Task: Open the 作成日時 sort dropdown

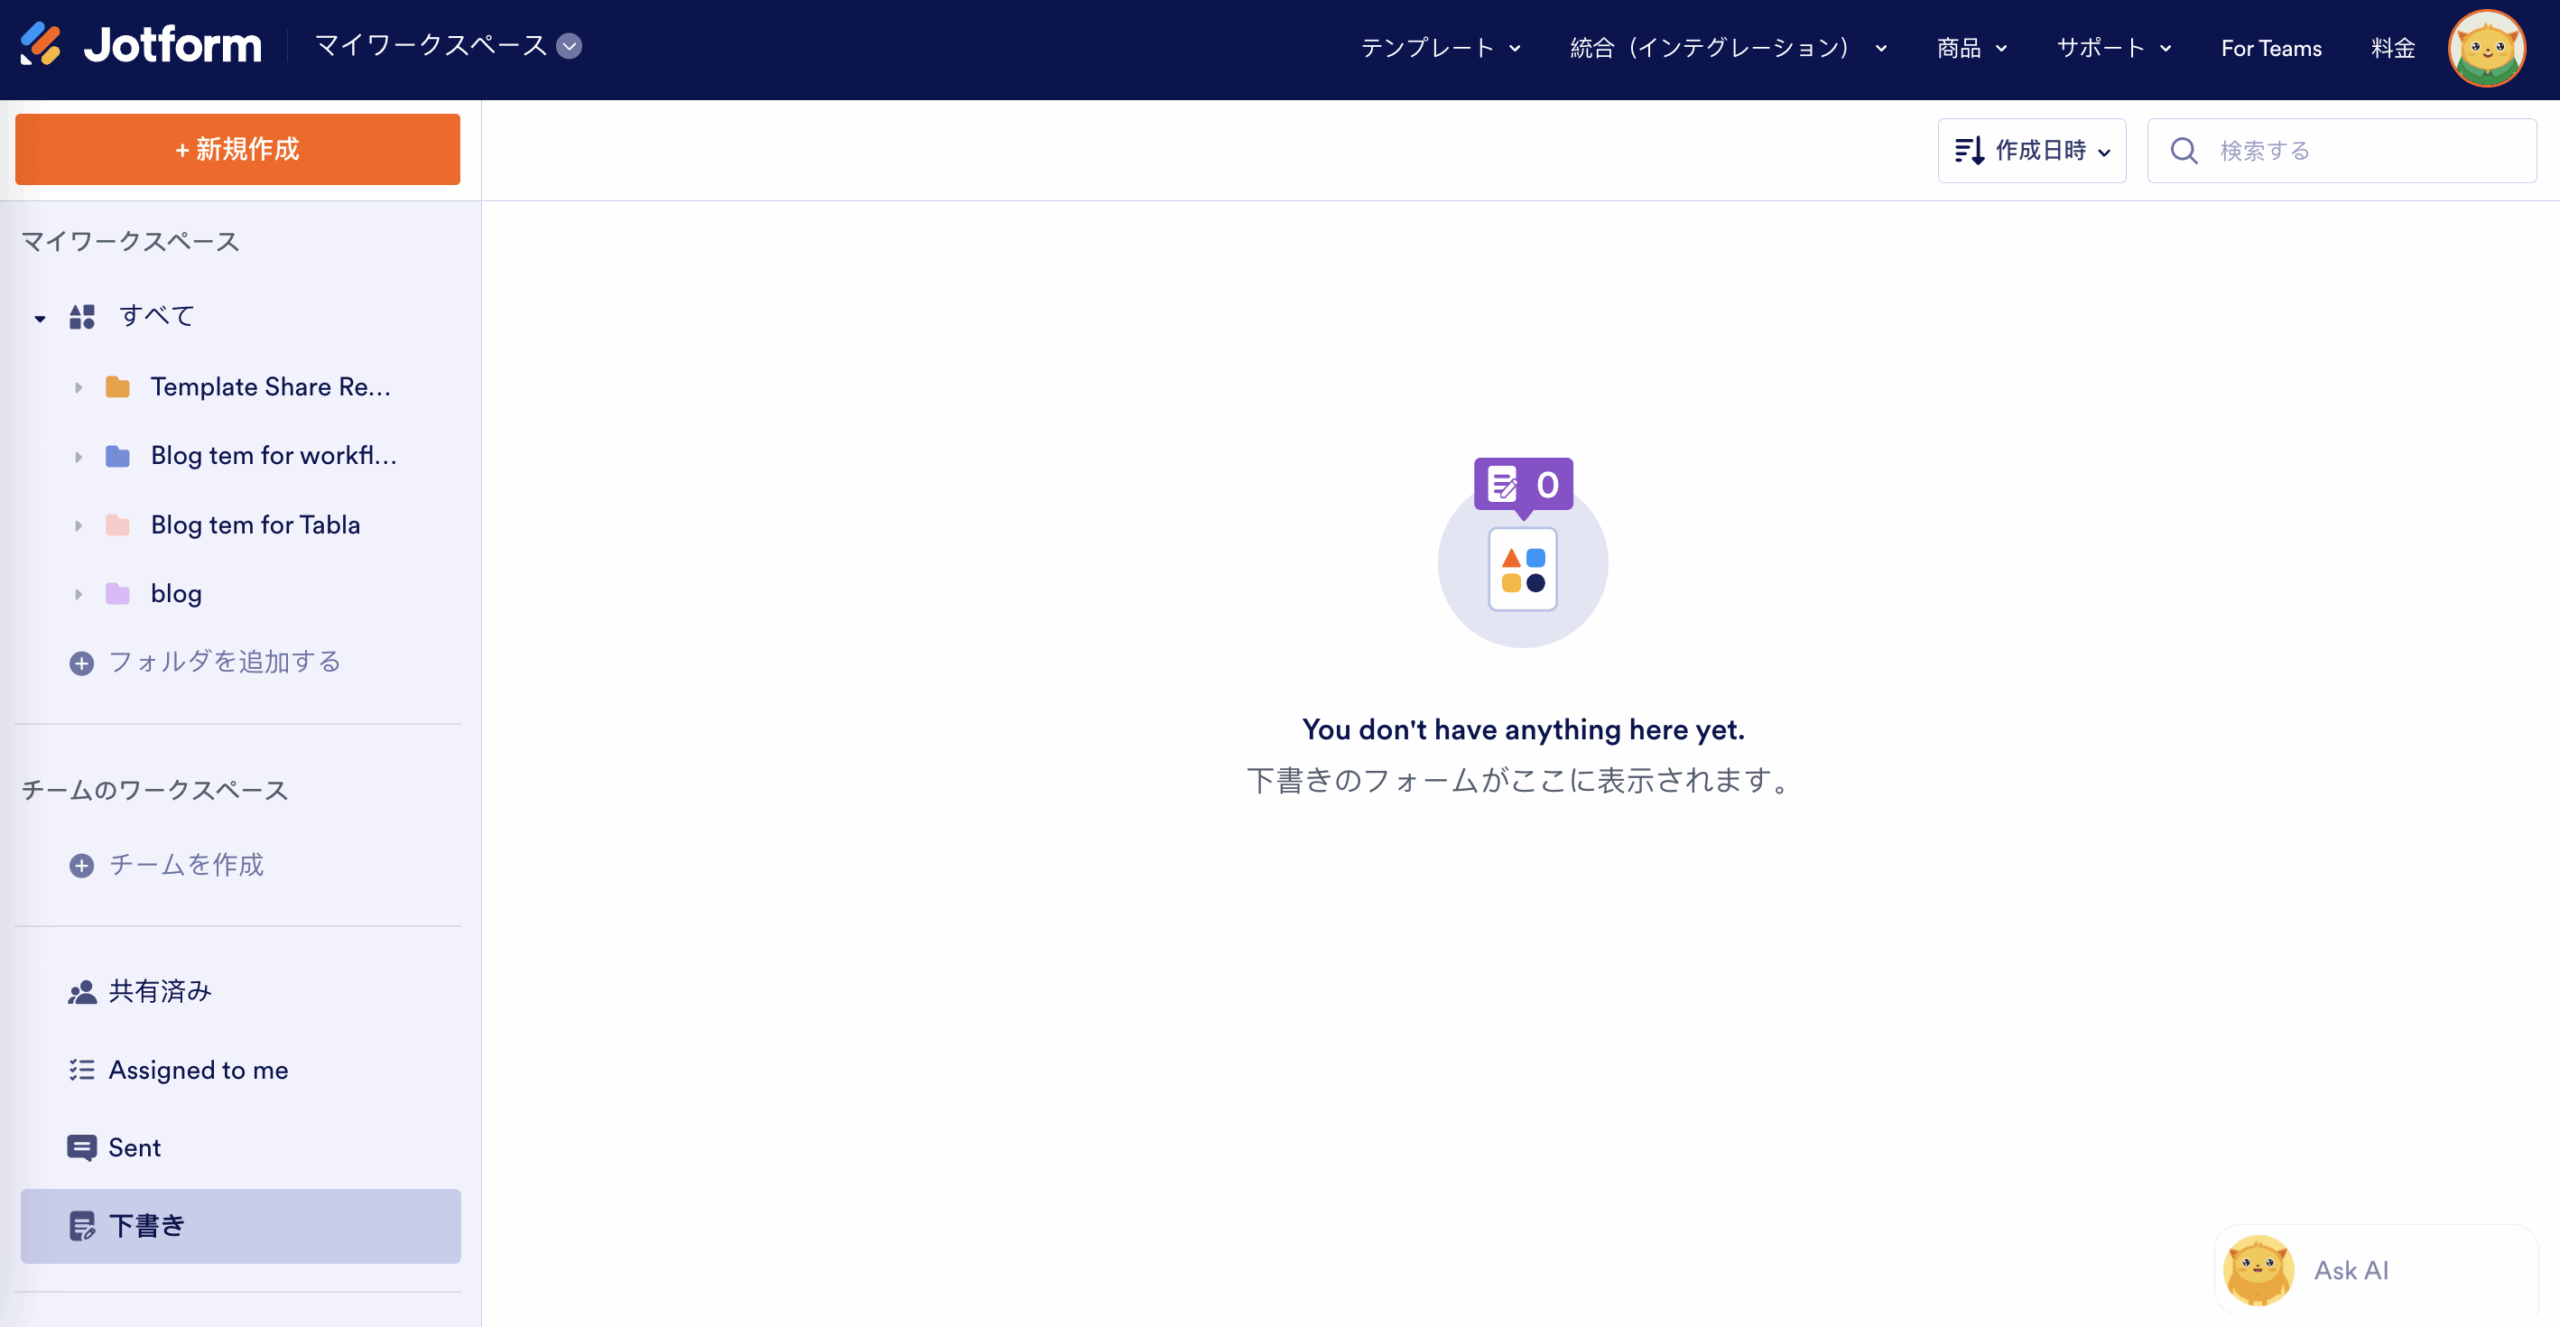Action: [x=2031, y=151]
